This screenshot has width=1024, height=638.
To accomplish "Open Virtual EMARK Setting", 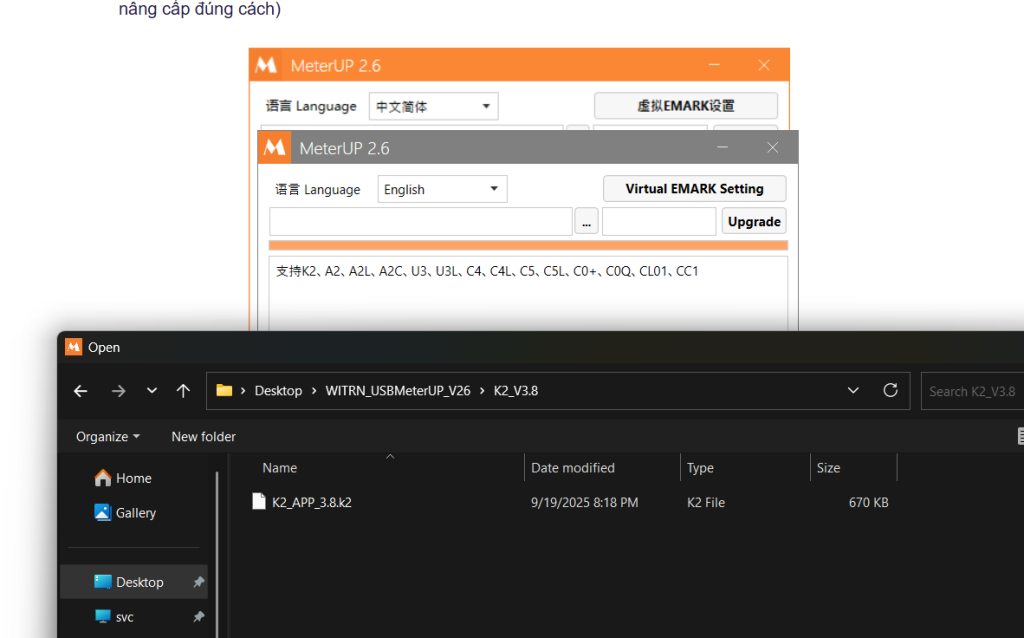I will [x=694, y=189].
